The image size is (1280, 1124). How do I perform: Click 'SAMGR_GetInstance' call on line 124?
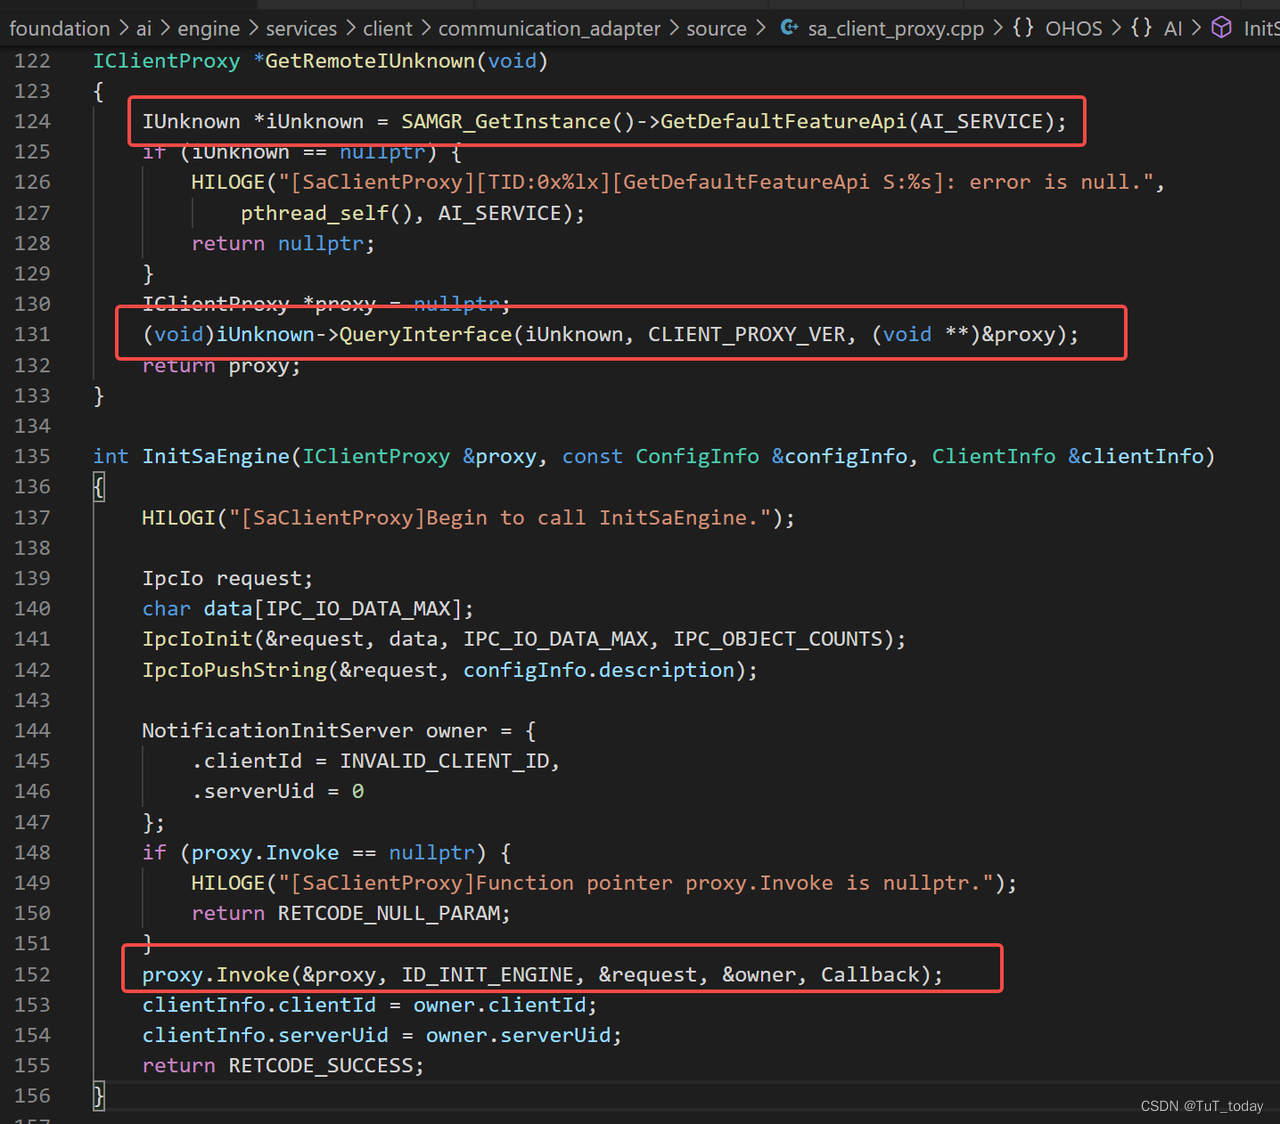pyautogui.click(x=506, y=122)
